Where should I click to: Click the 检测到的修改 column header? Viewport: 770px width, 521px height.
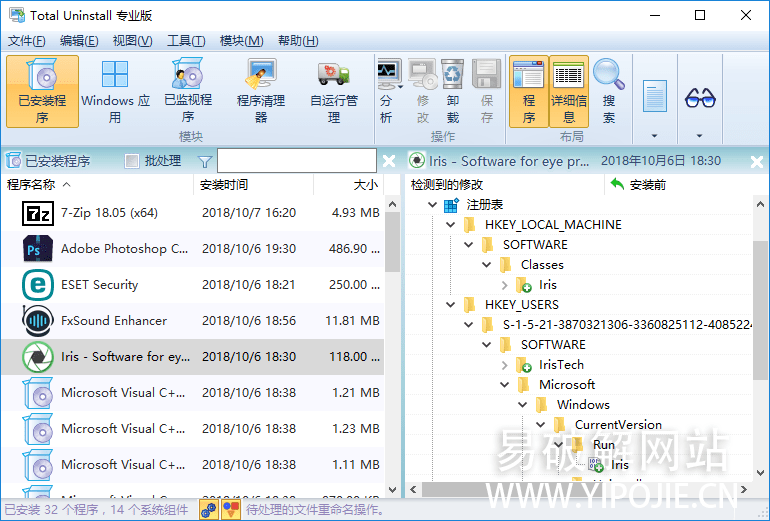point(505,185)
